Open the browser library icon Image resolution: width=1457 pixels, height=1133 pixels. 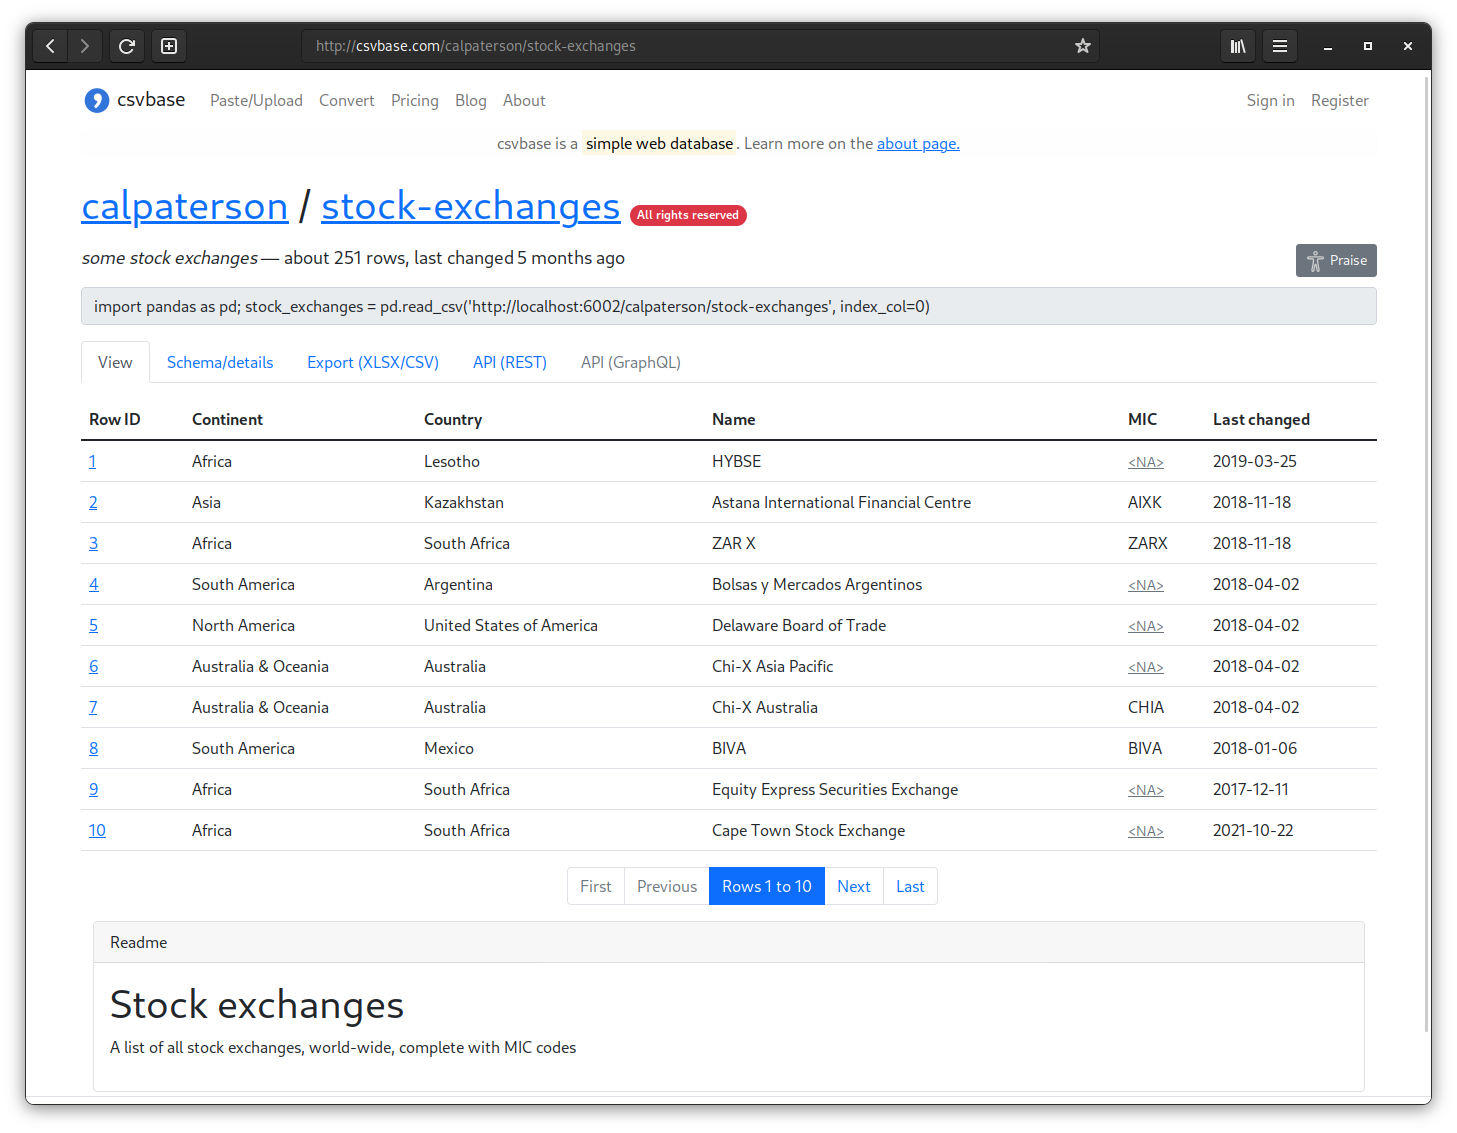click(x=1237, y=46)
